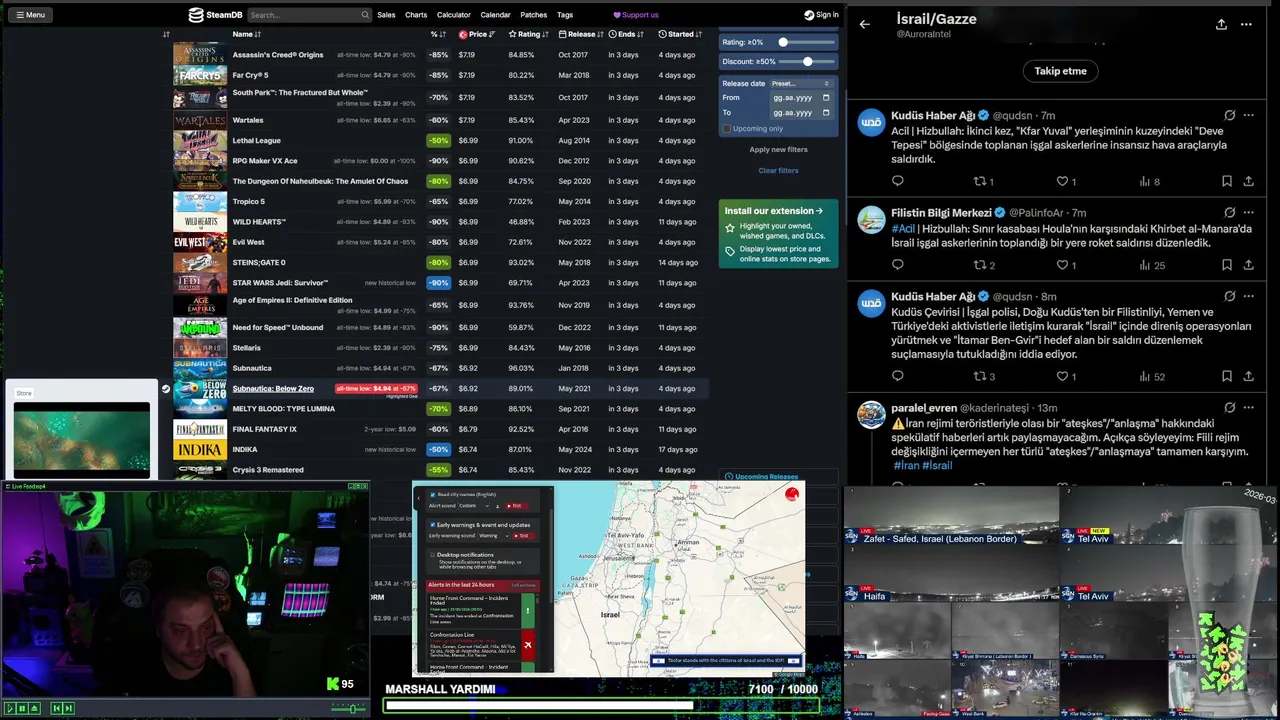This screenshot has width=1280, height=720.
Task: Open the Calendar menu item
Action: [x=495, y=15]
